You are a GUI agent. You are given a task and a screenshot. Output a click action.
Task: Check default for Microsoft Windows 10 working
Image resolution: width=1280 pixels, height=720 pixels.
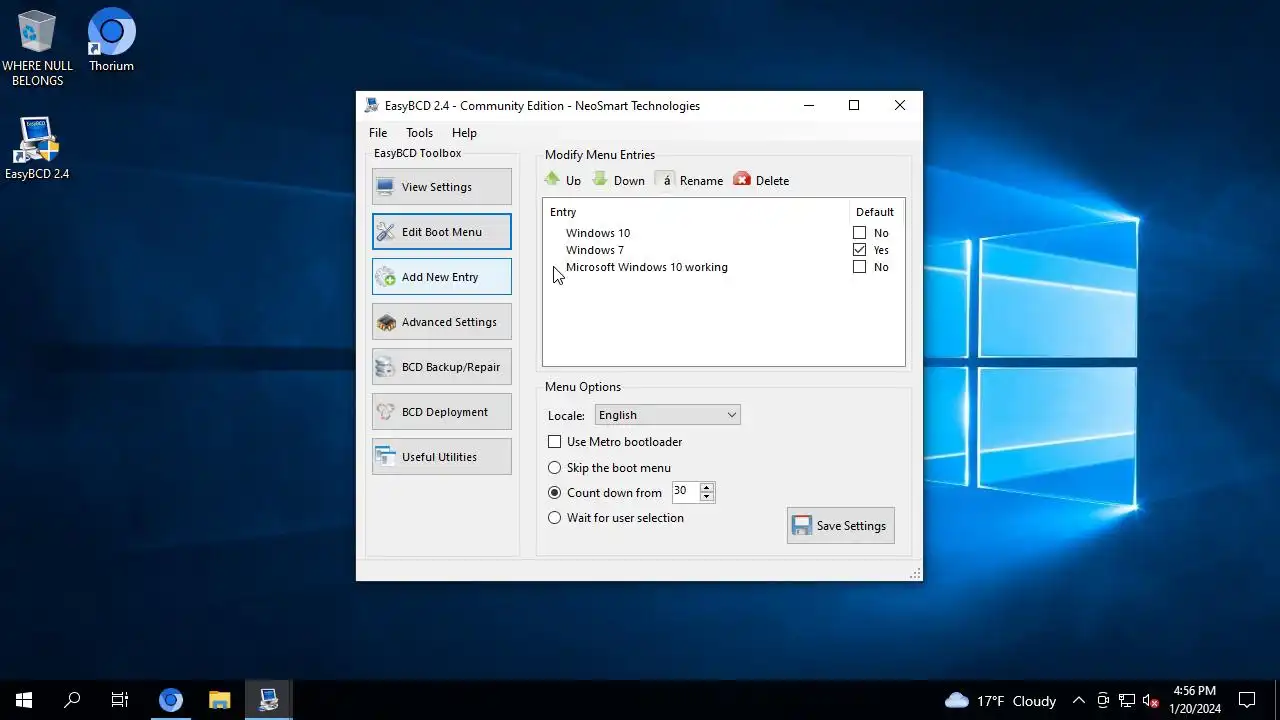tap(859, 267)
